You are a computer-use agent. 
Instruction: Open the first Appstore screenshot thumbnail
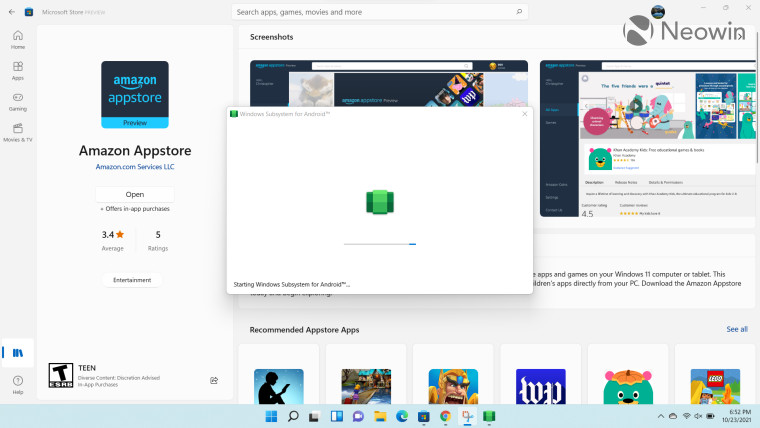pyautogui.click(x=389, y=83)
